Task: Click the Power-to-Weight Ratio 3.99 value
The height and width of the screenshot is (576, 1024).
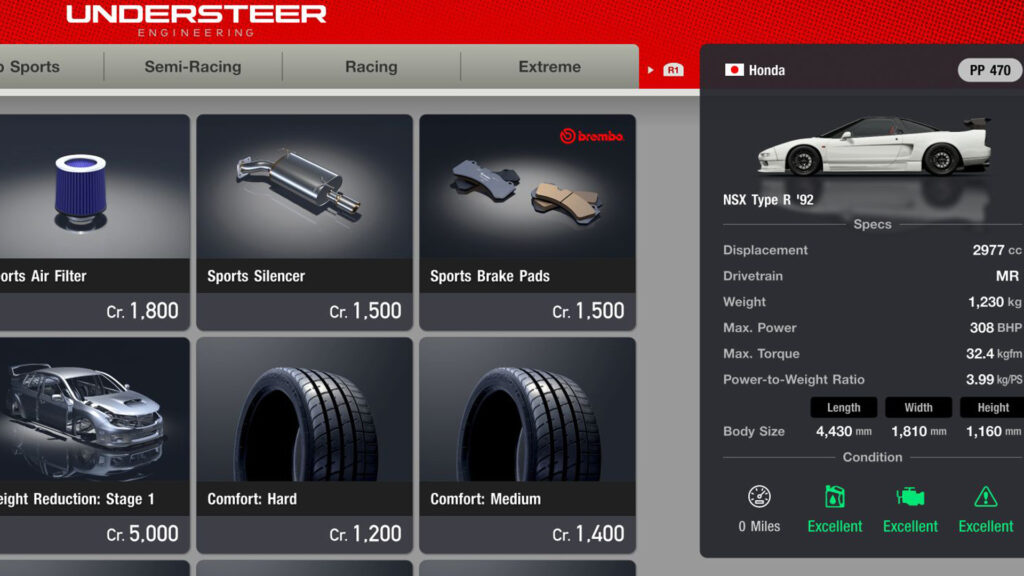Action: coord(994,379)
